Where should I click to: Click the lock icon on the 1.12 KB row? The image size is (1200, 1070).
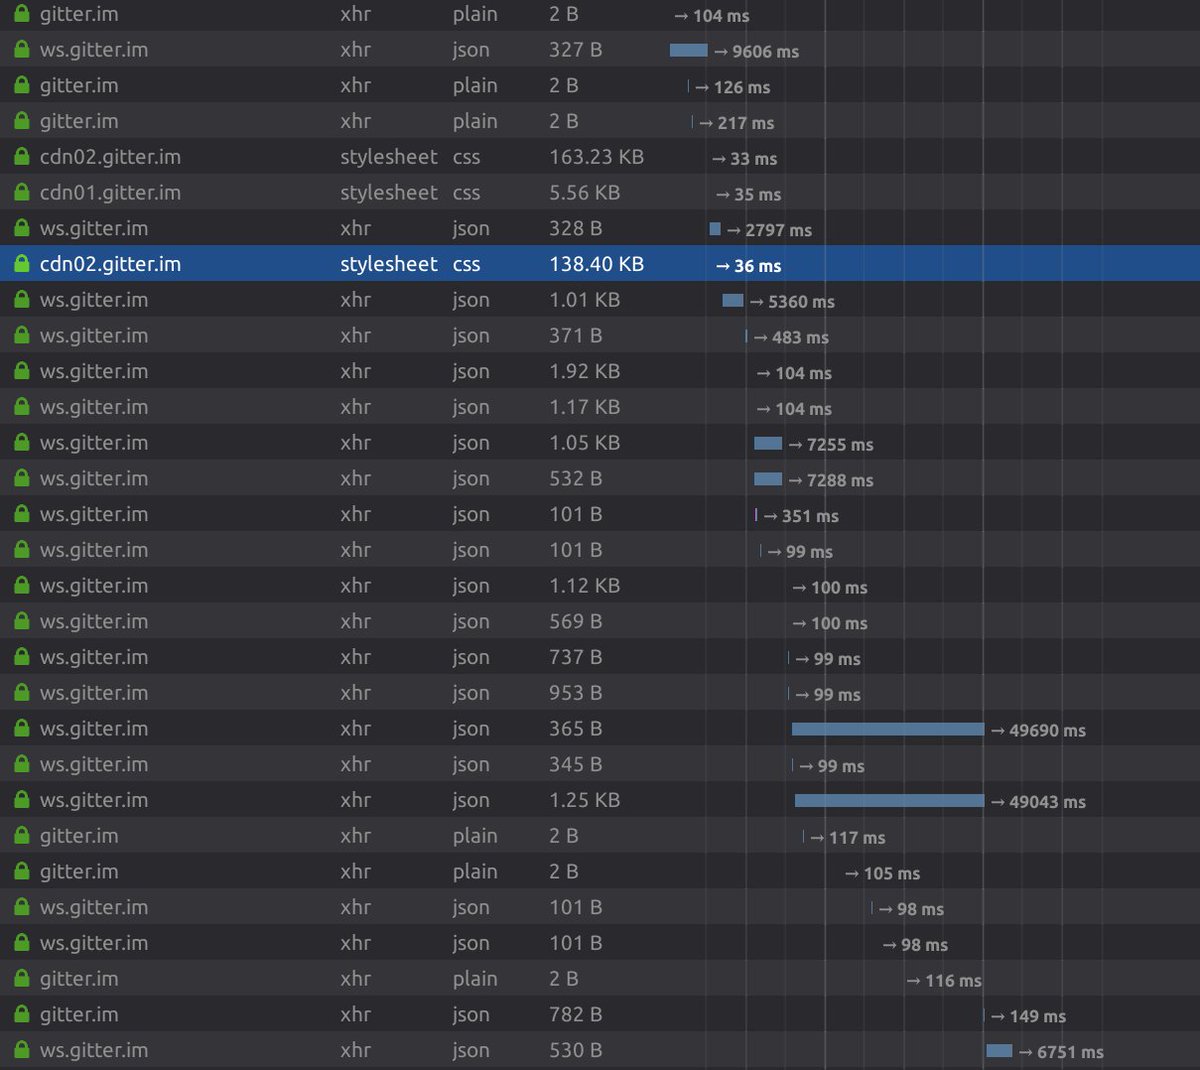tap(21, 586)
